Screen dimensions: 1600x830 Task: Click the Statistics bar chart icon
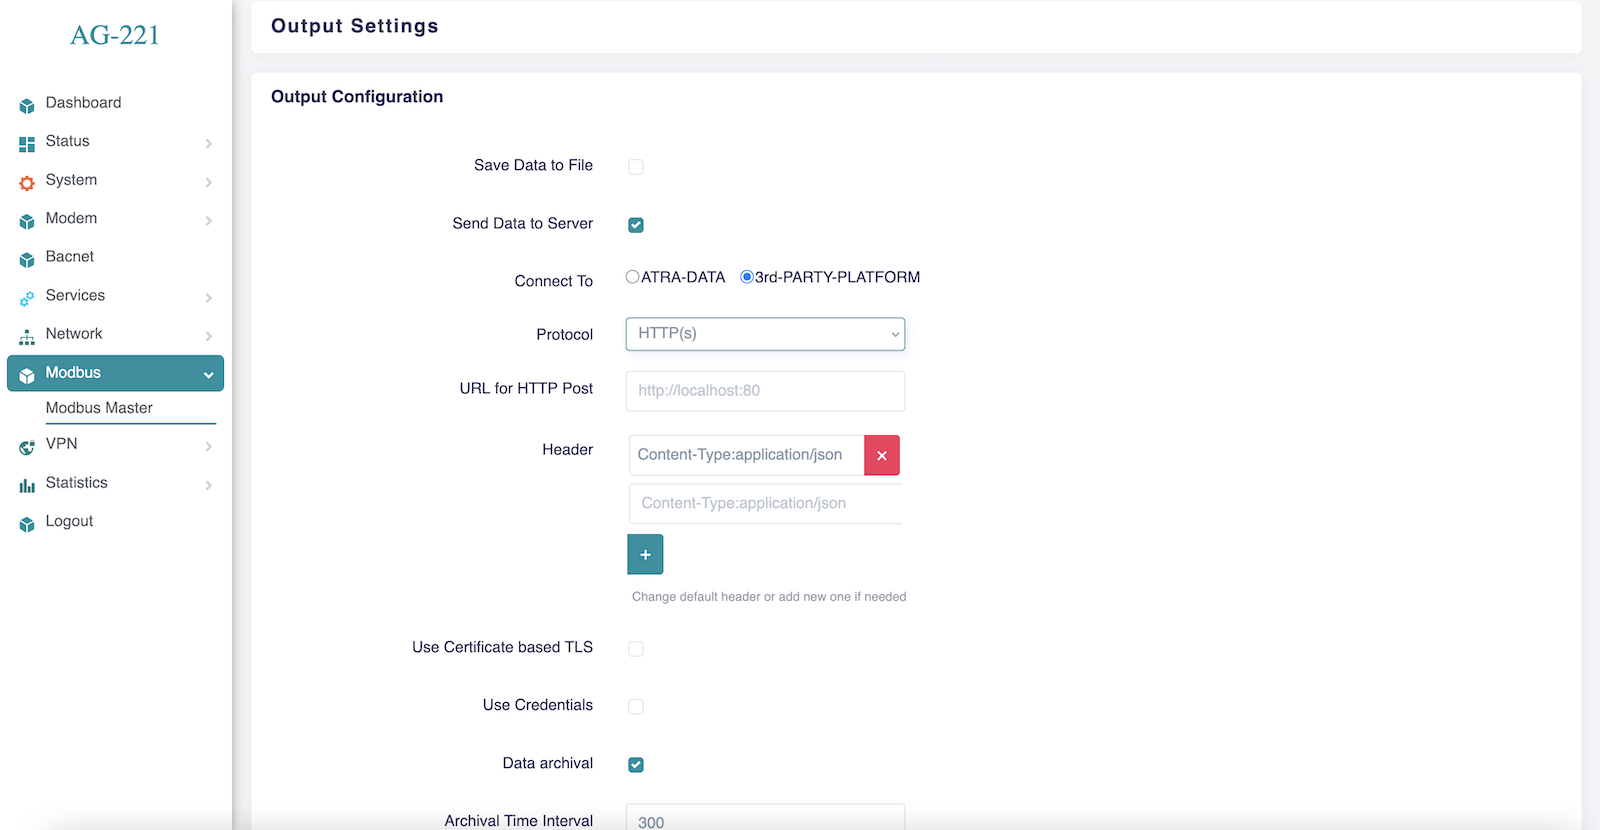click(x=27, y=486)
